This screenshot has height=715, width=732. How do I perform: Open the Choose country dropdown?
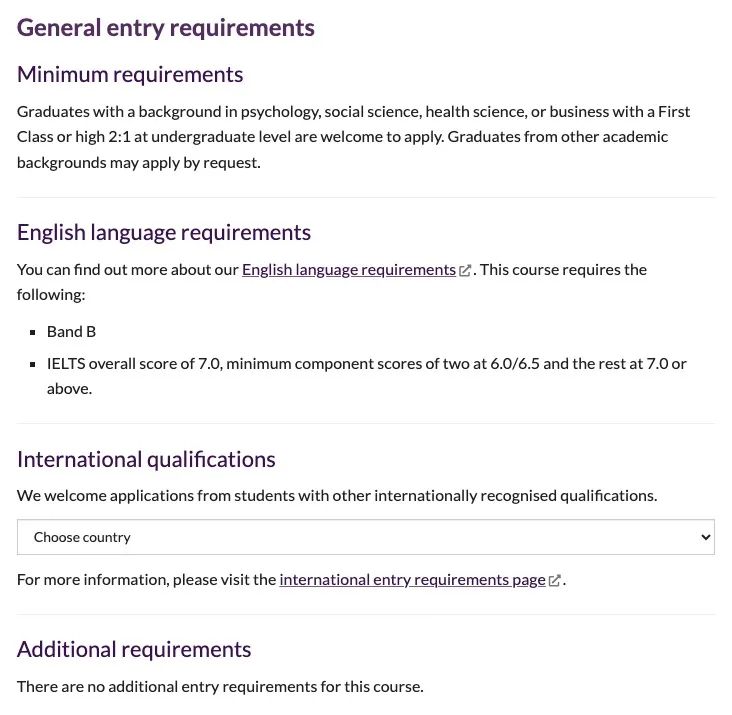tap(366, 537)
